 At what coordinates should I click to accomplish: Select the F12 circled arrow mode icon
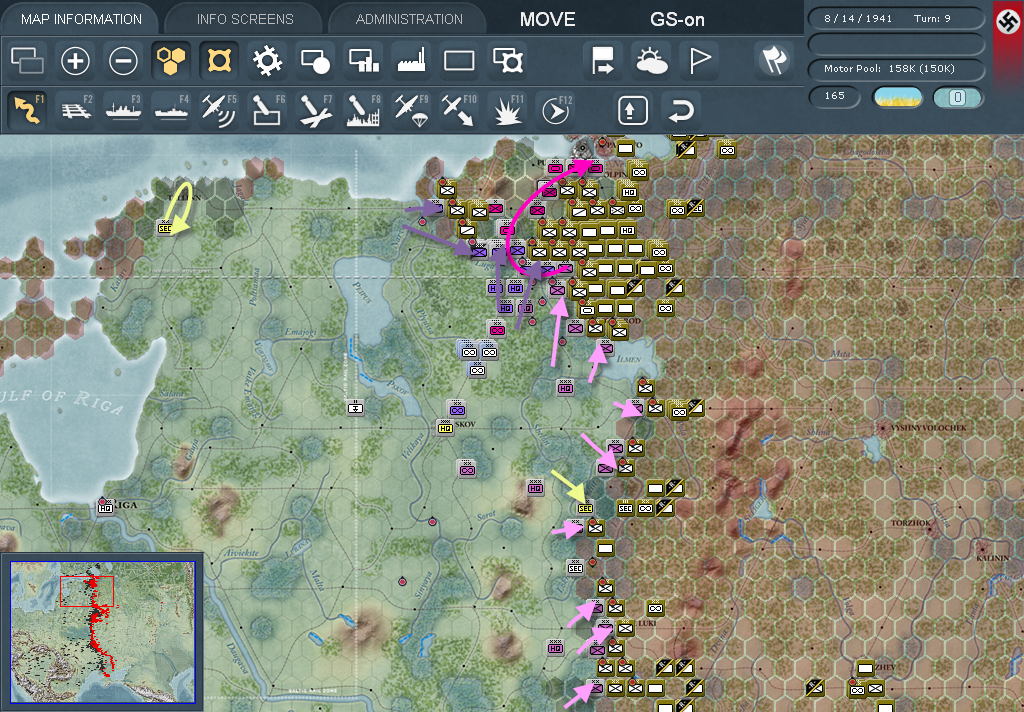pyautogui.click(x=556, y=110)
